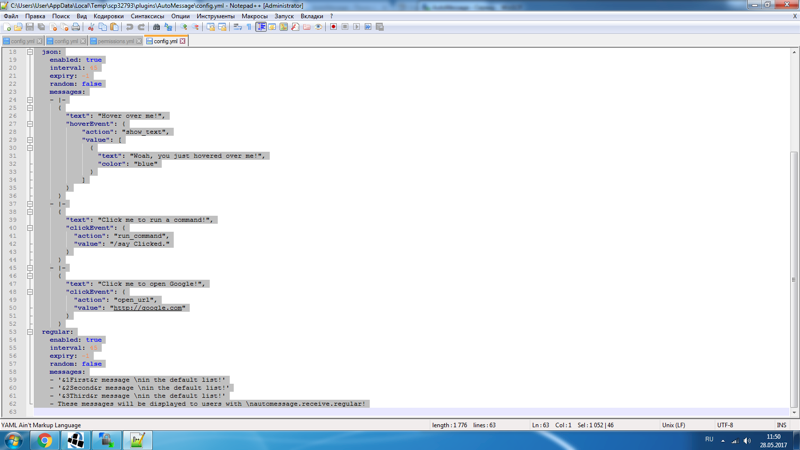Collapse the hoverEvent fold marker
The width and height of the screenshot is (800, 450).
30,124
